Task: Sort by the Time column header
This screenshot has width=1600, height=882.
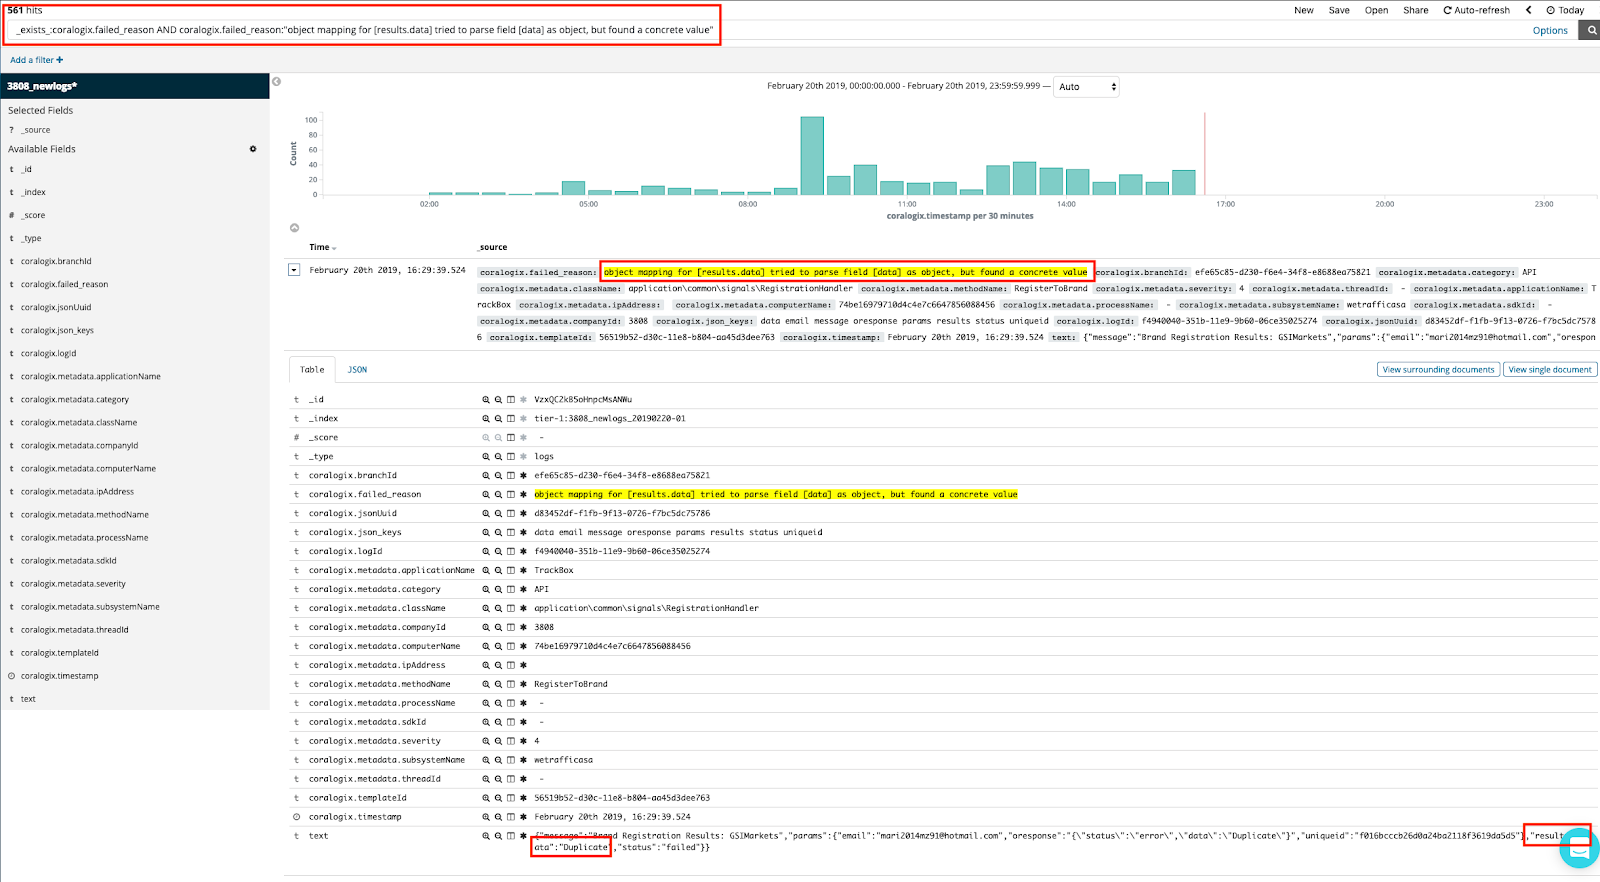Action: (322, 248)
